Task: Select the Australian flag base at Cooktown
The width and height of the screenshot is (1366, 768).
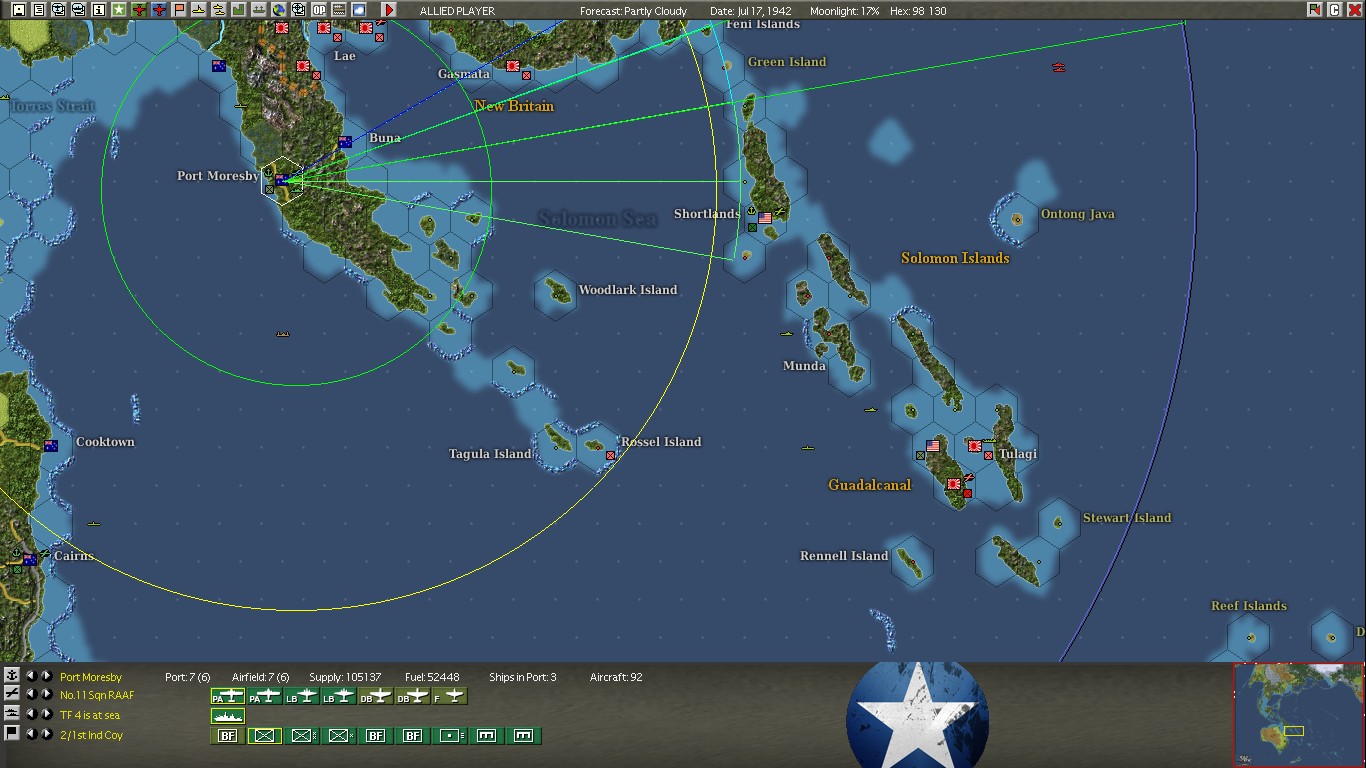Action: 50,446
